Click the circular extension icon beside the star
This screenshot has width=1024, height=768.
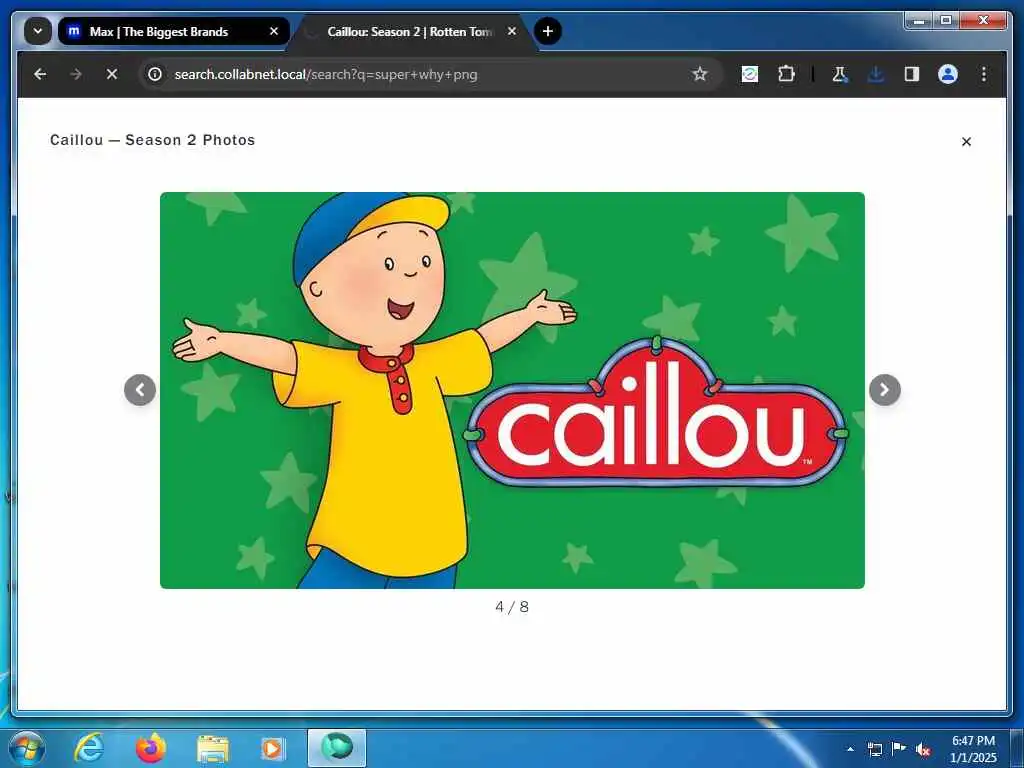click(750, 74)
